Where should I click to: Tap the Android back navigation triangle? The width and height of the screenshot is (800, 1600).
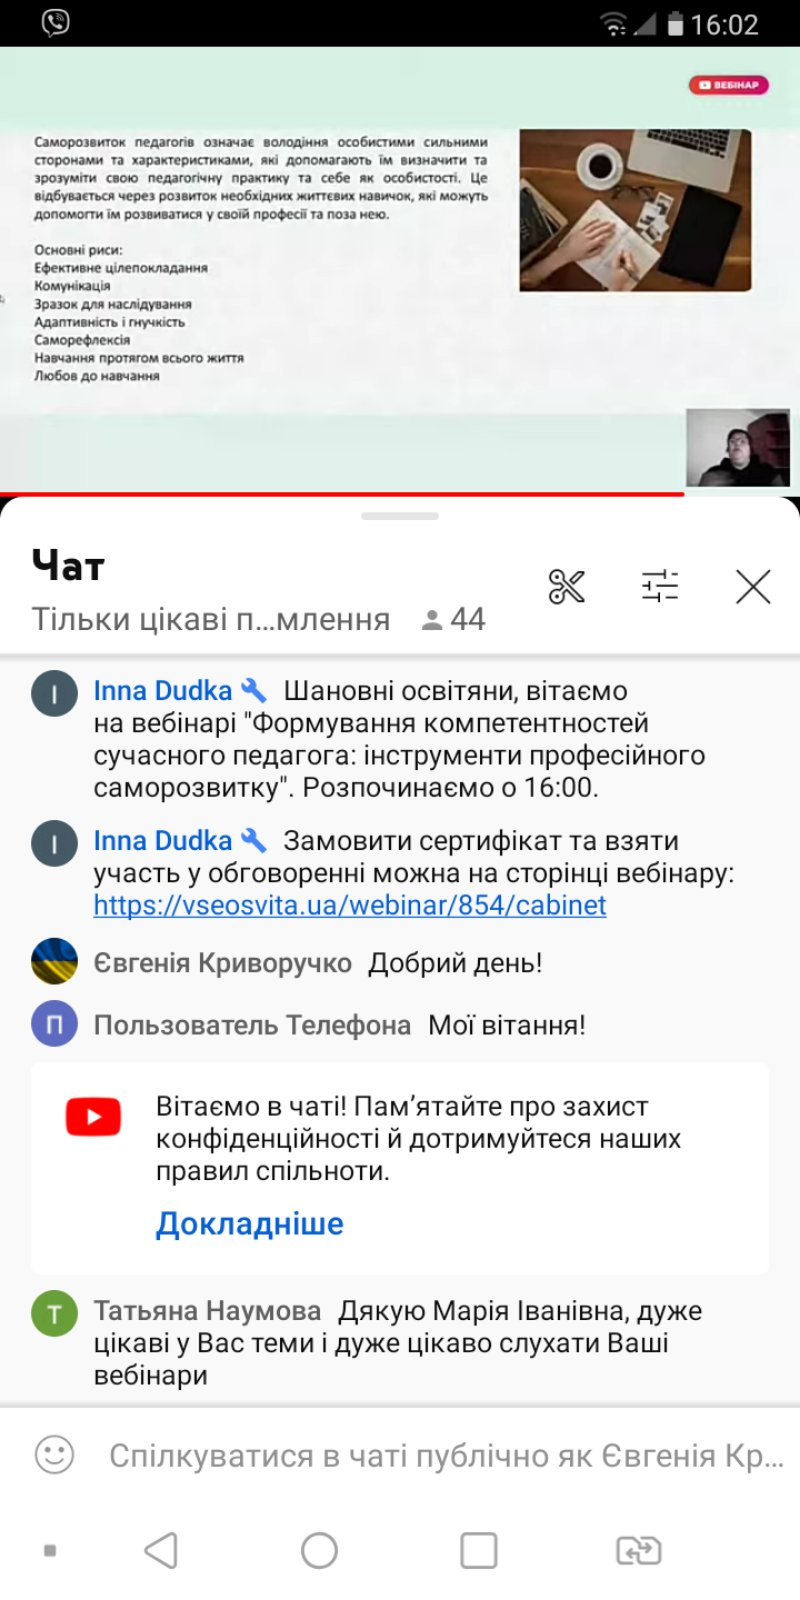[161, 1550]
